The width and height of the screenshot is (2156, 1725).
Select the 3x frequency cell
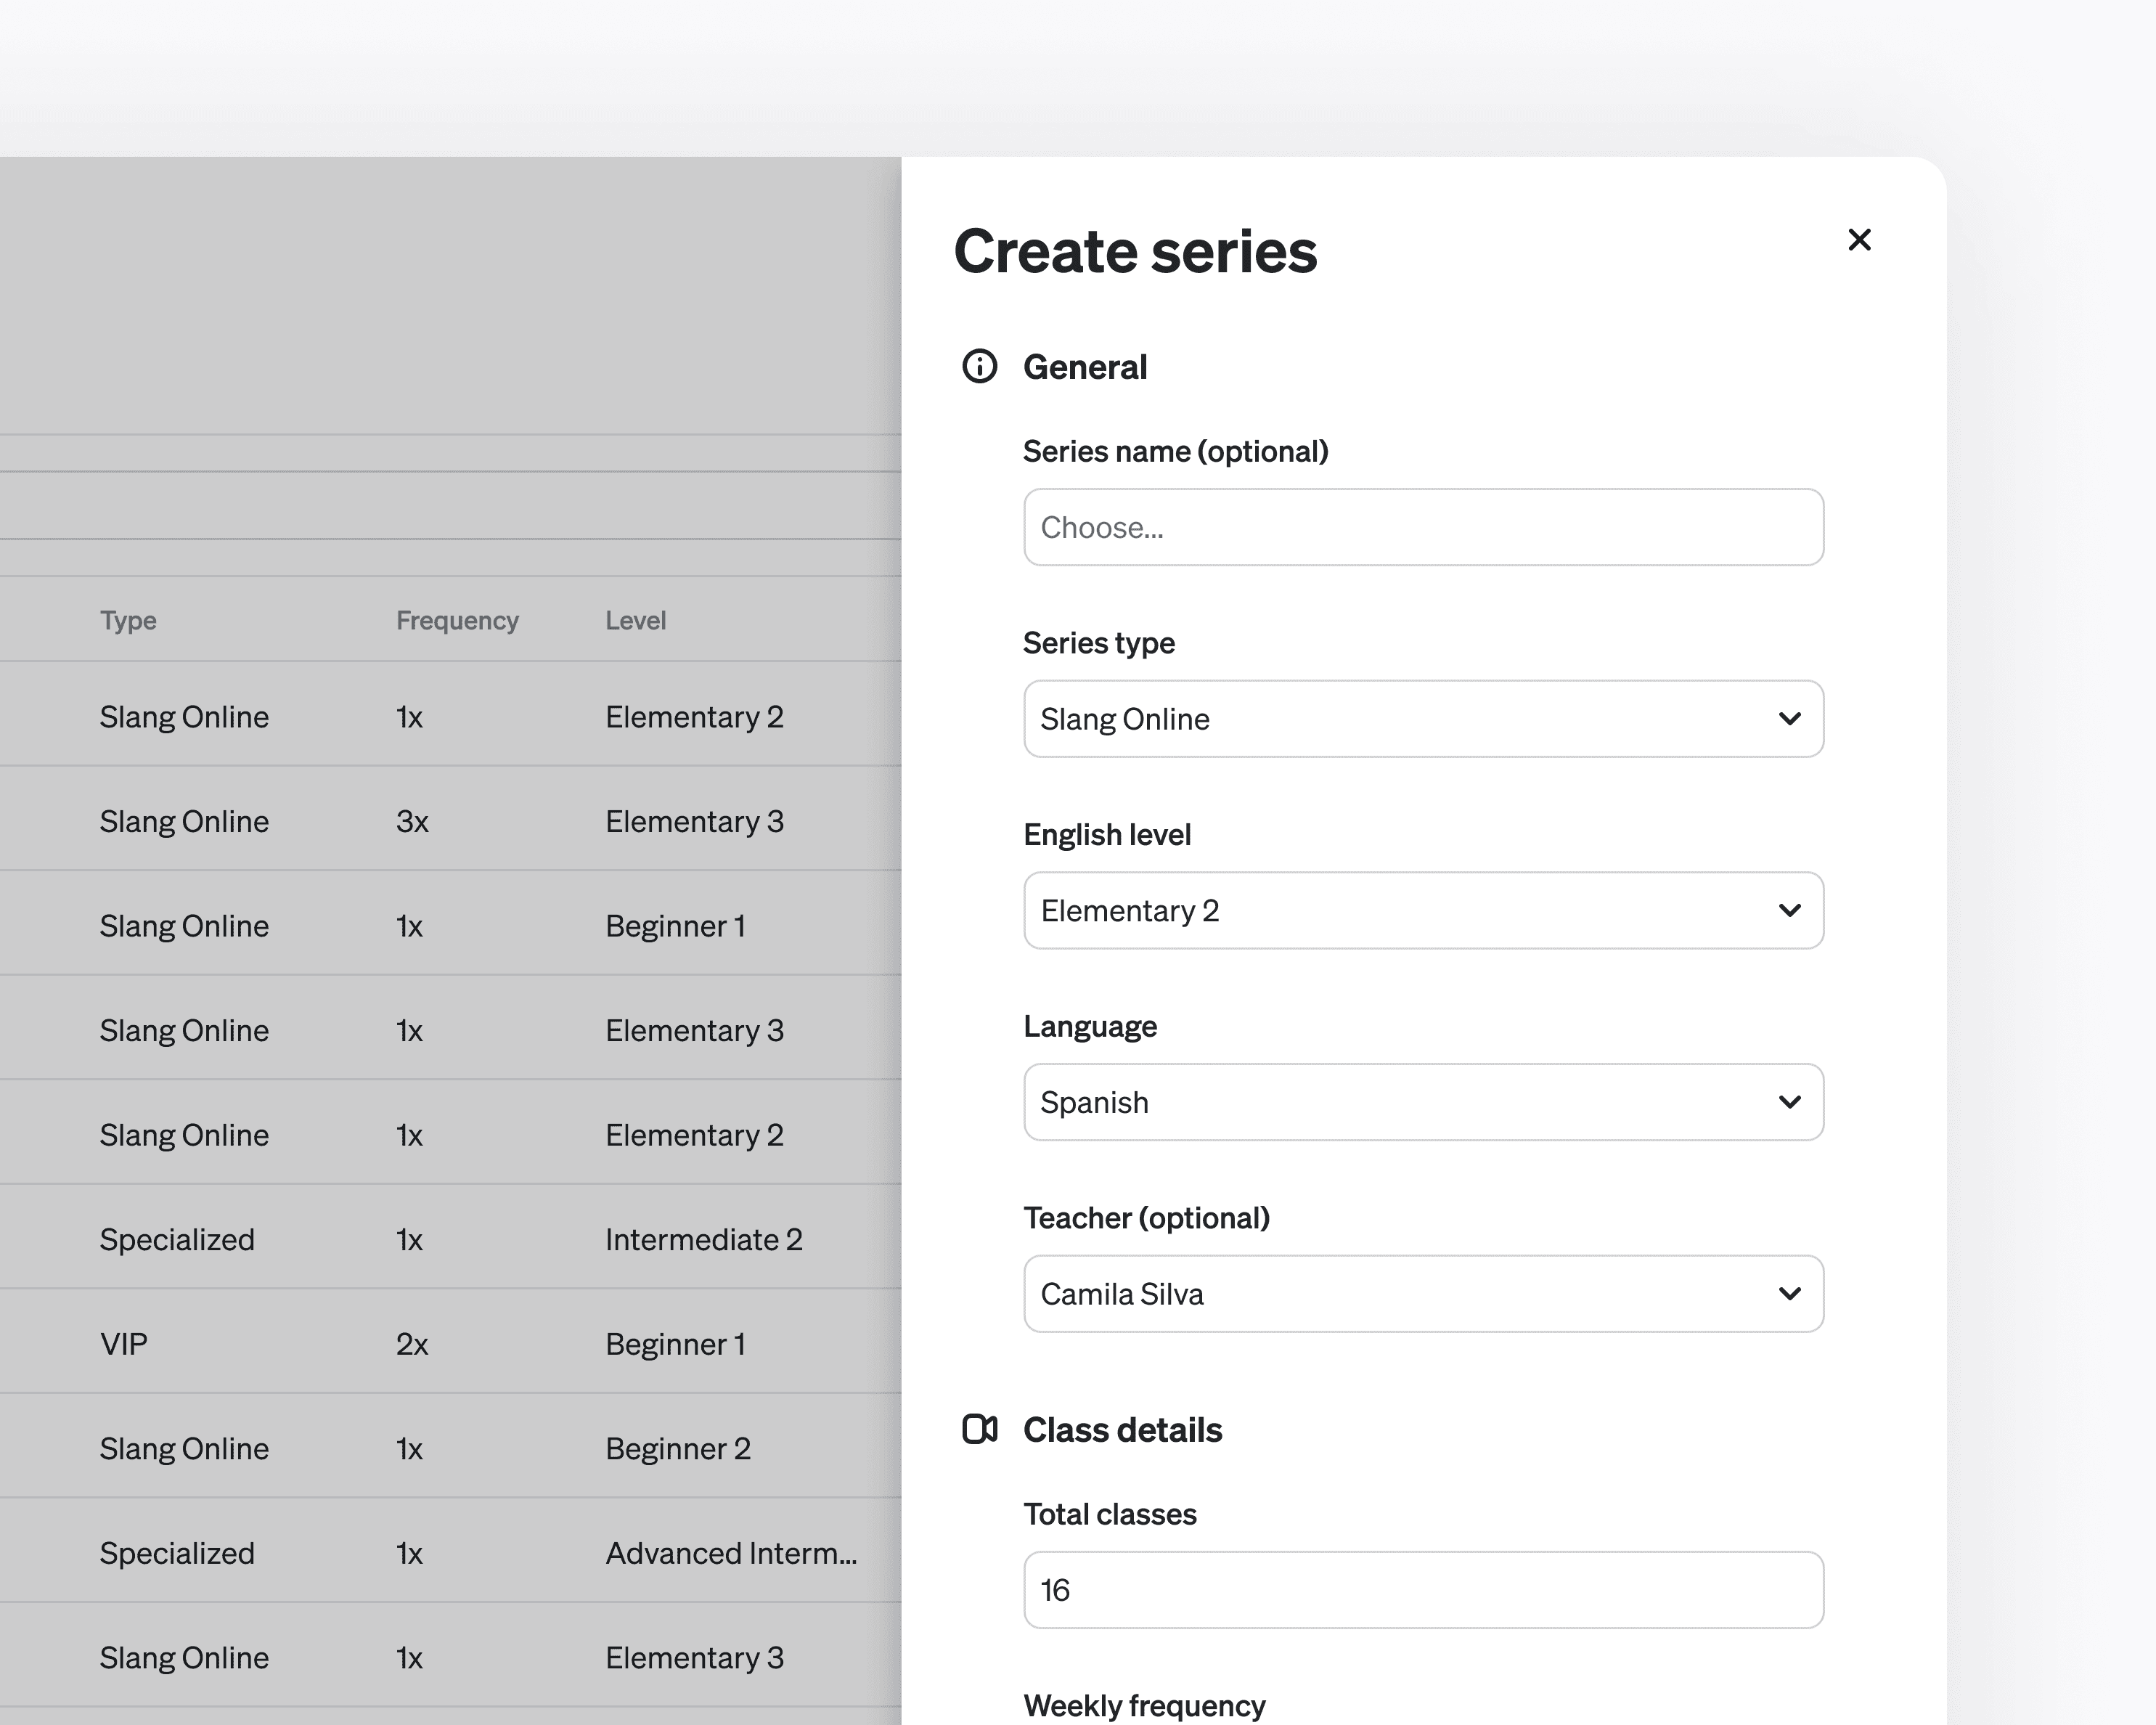point(412,821)
